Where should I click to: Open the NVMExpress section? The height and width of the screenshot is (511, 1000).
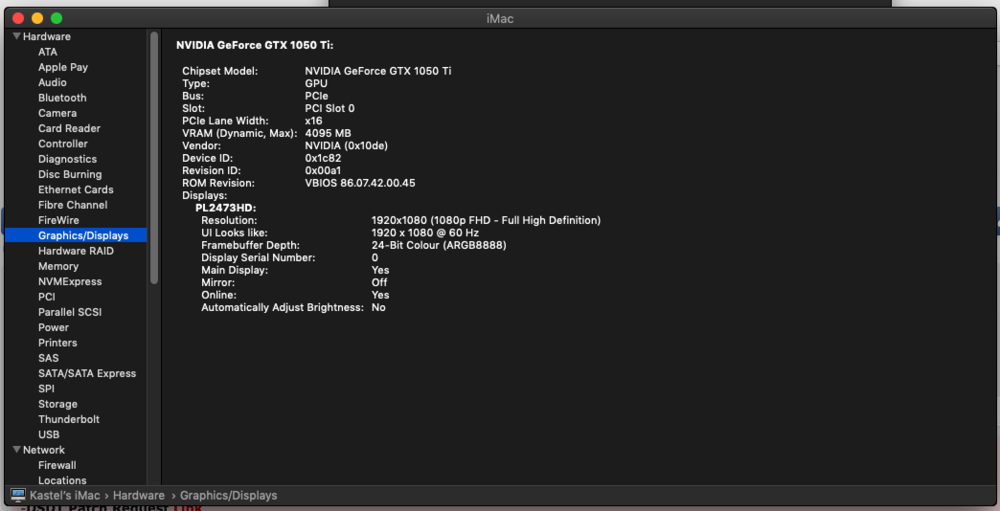tap(70, 282)
